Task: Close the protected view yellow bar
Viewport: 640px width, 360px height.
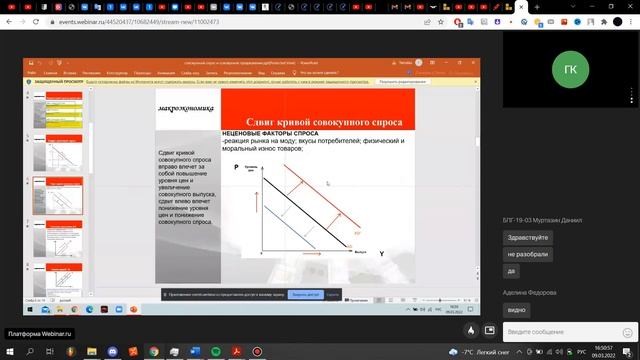Action: pyautogui.click(x=476, y=82)
